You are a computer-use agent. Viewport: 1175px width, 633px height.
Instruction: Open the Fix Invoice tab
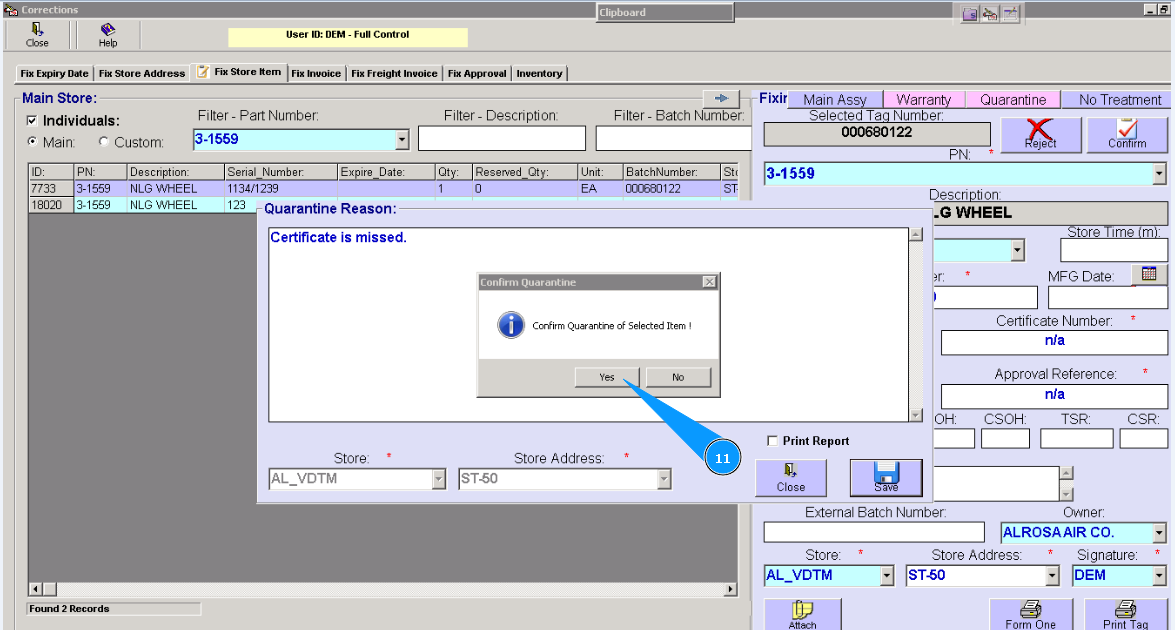(315, 73)
